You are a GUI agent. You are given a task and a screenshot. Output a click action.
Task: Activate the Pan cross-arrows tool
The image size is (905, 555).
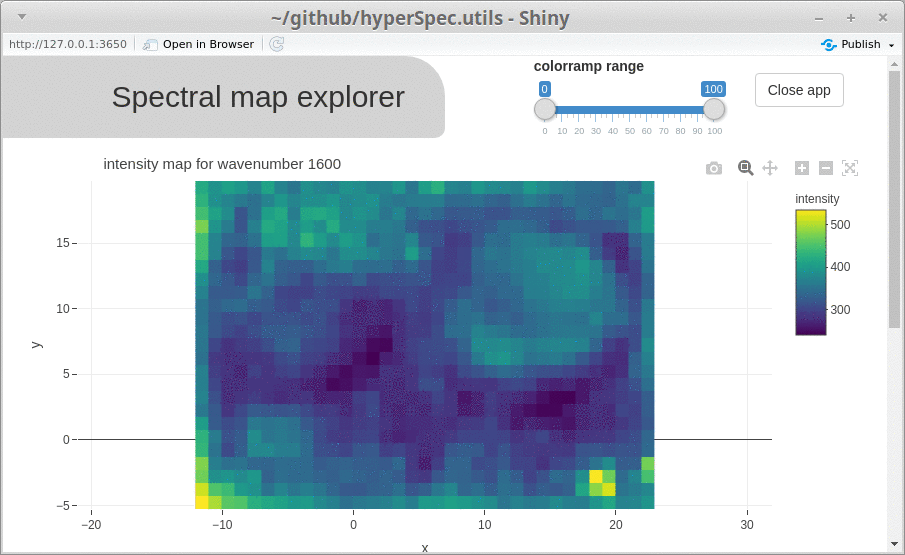(x=770, y=168)
